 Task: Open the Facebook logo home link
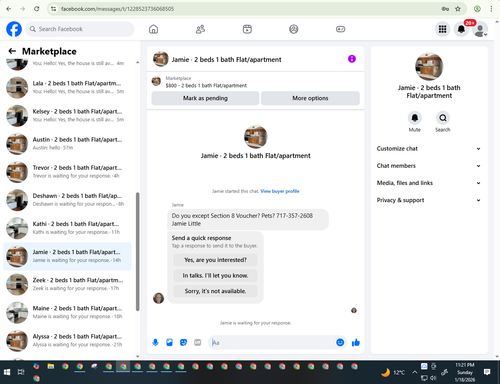pyautogui.click(x=14, y=29)
